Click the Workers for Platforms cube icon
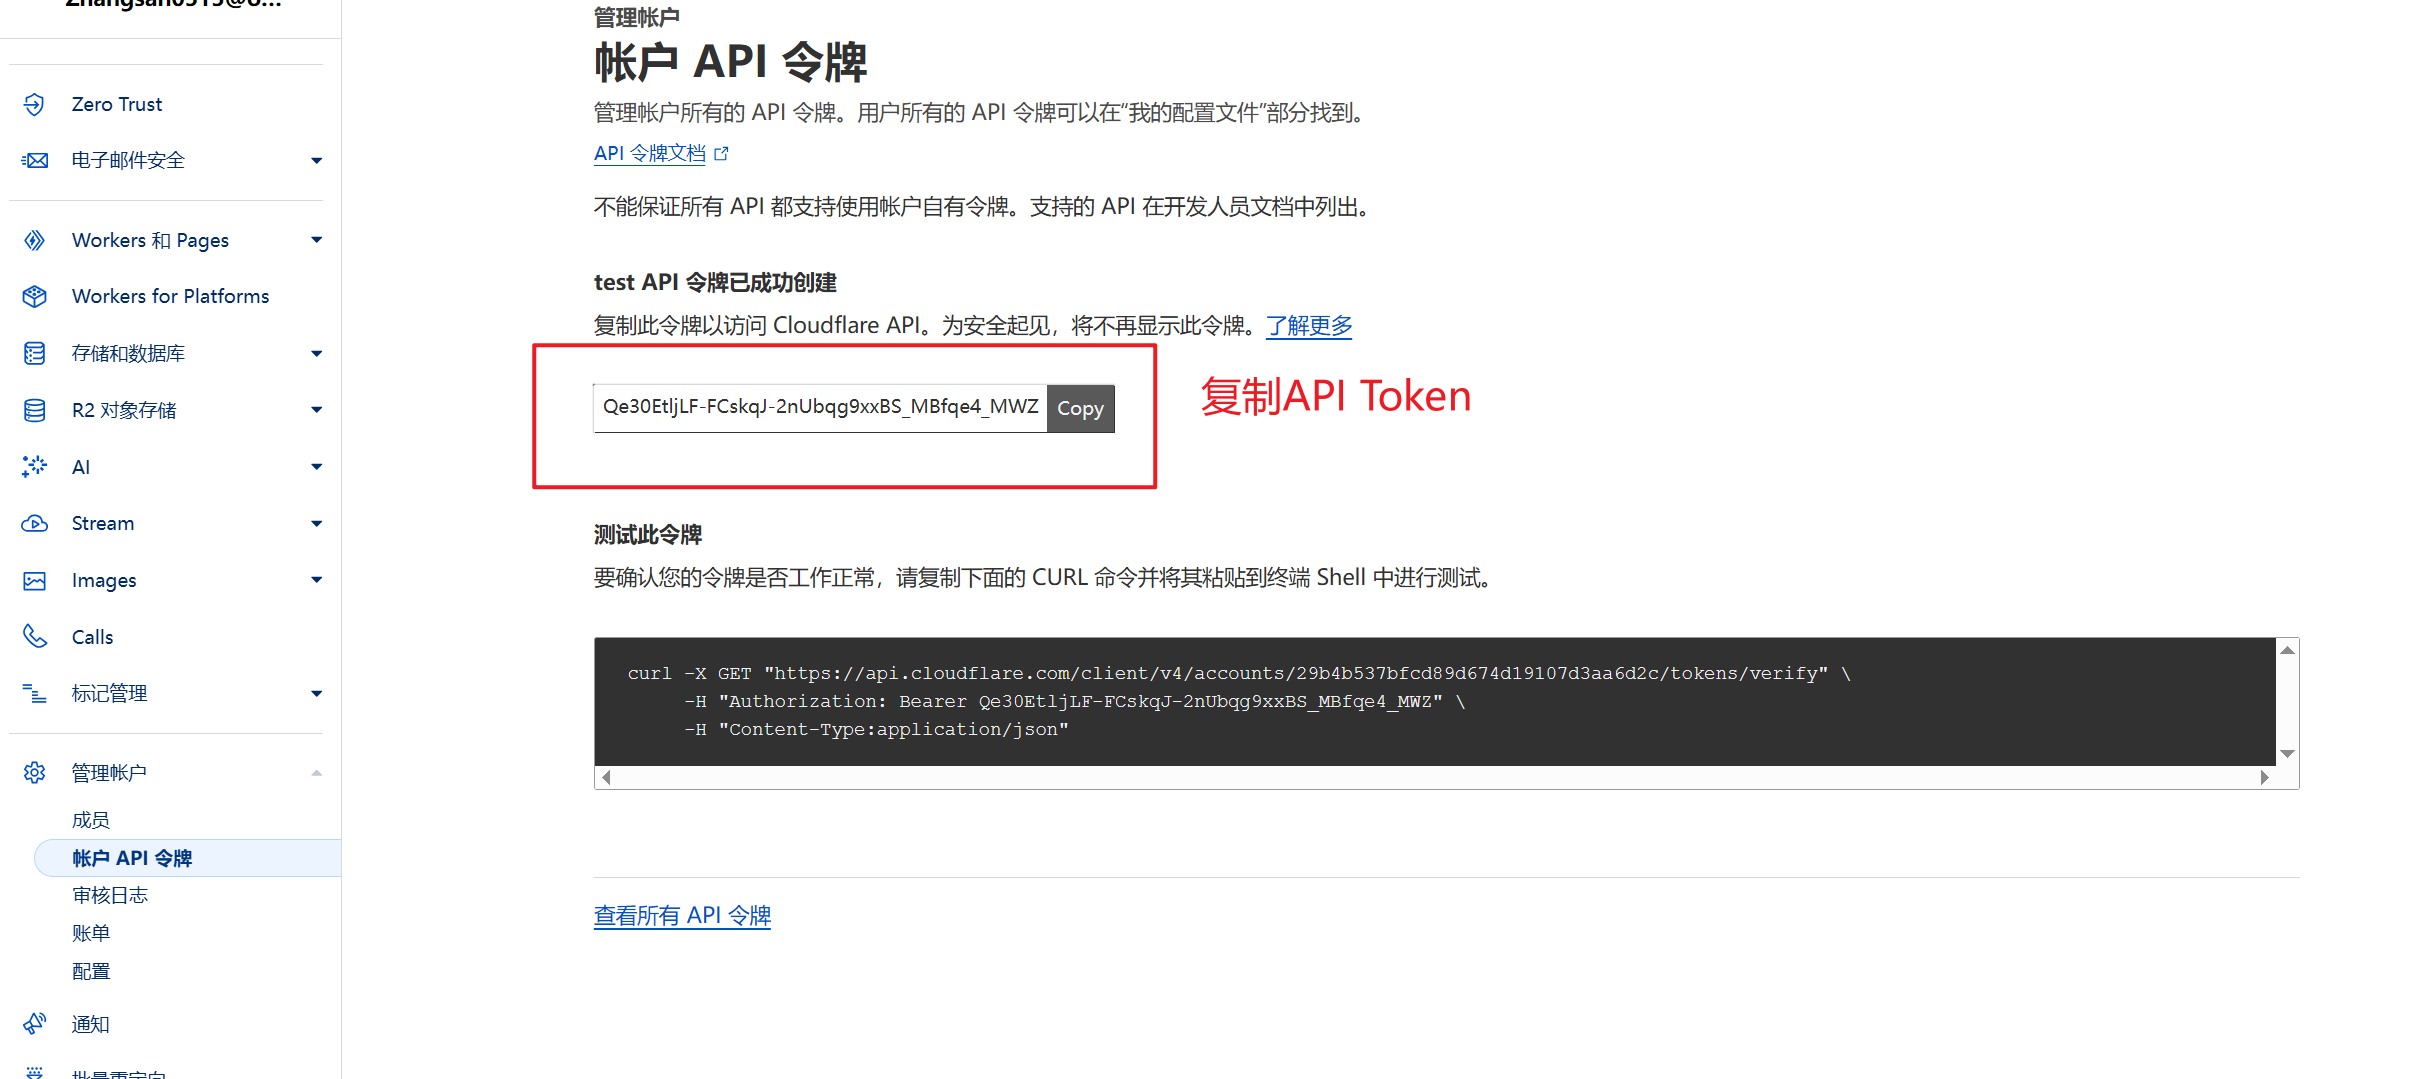The image size is (2424, 1079). coord(34,296)
